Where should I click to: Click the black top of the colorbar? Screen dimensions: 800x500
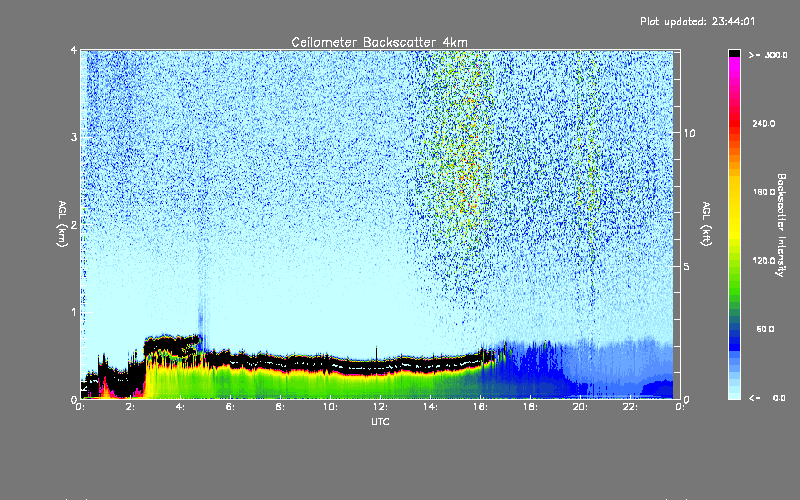click(x=734, y=53)
